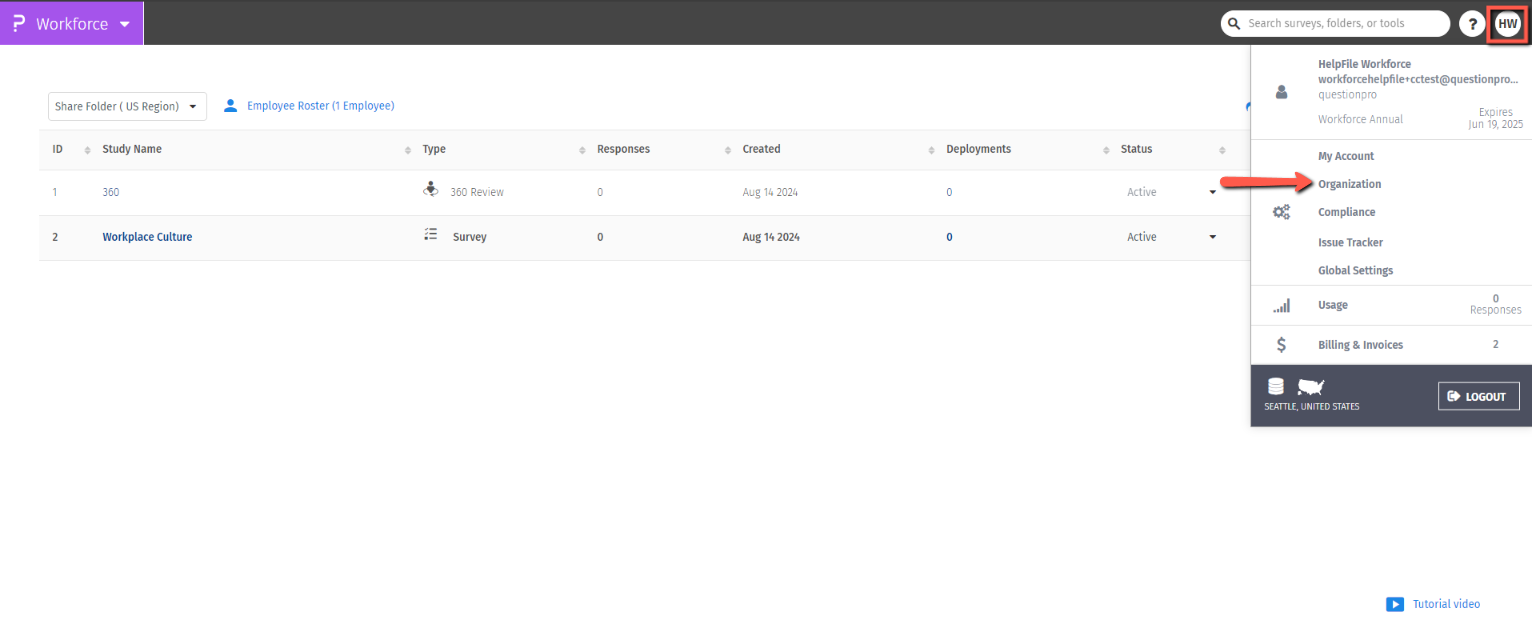Viewport: 1532px width, 632px height.
Task: Select Compliance menu item
Action: click(1346, 212)
